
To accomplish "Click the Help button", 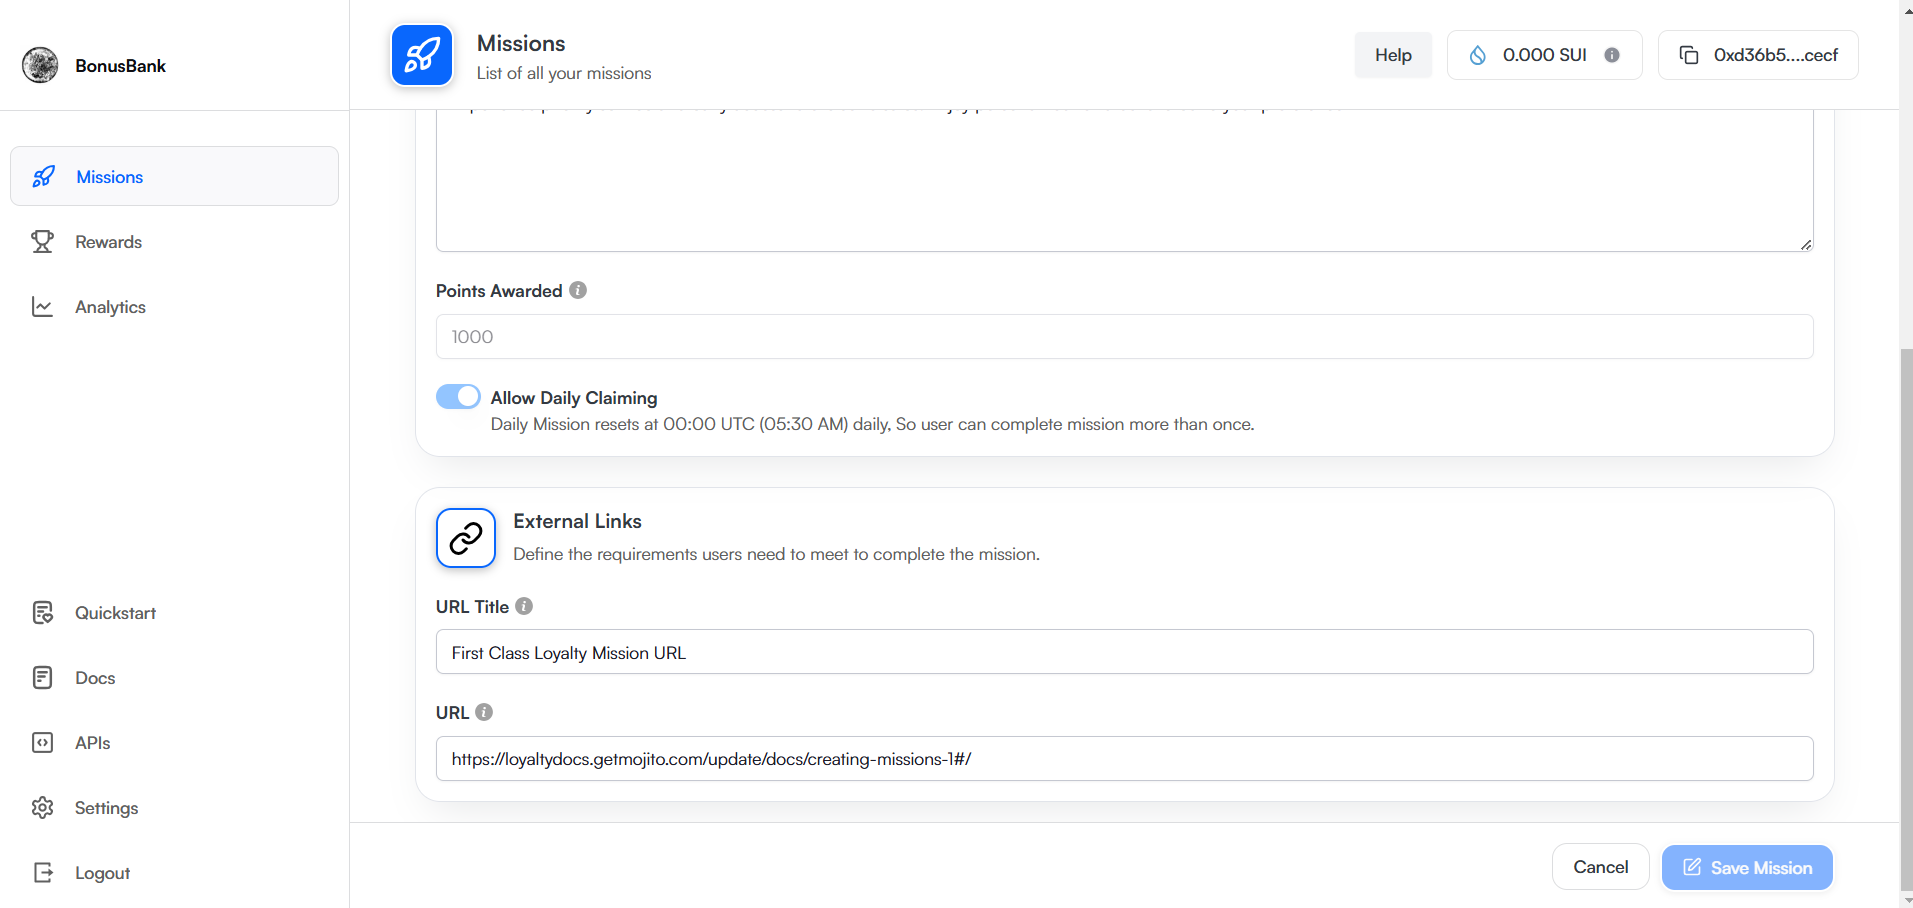I will click(x=1393, y=55).
